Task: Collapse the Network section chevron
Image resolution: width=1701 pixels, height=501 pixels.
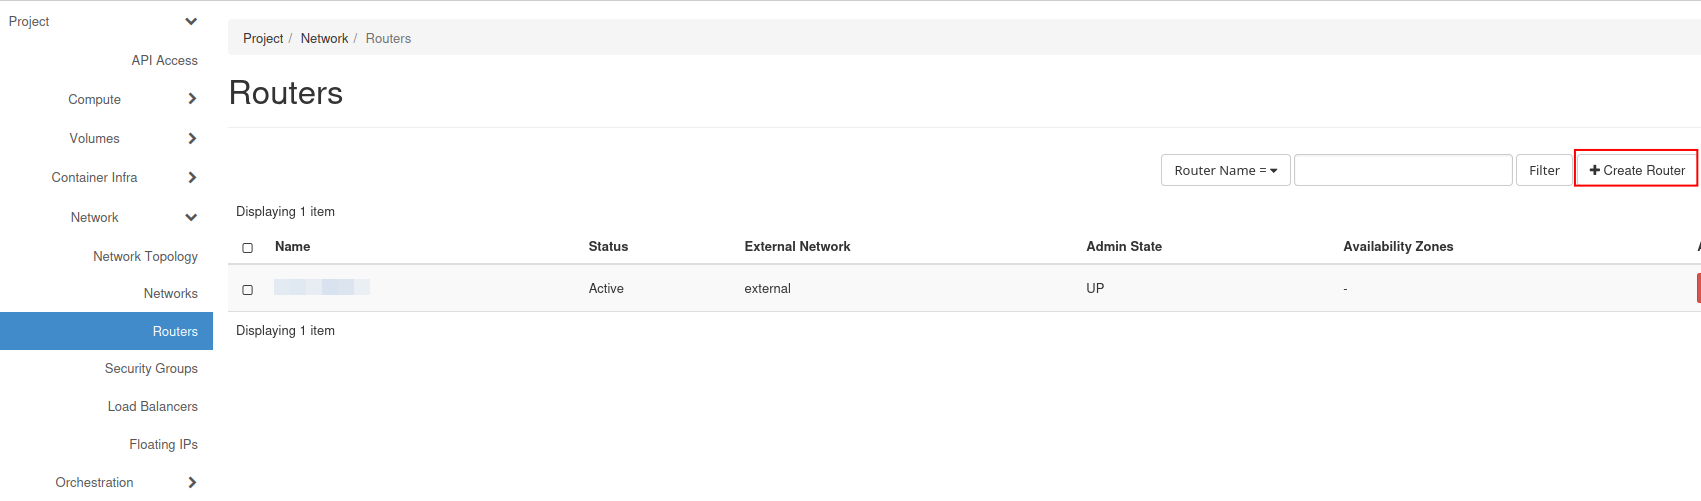Action: coord(191,217)
